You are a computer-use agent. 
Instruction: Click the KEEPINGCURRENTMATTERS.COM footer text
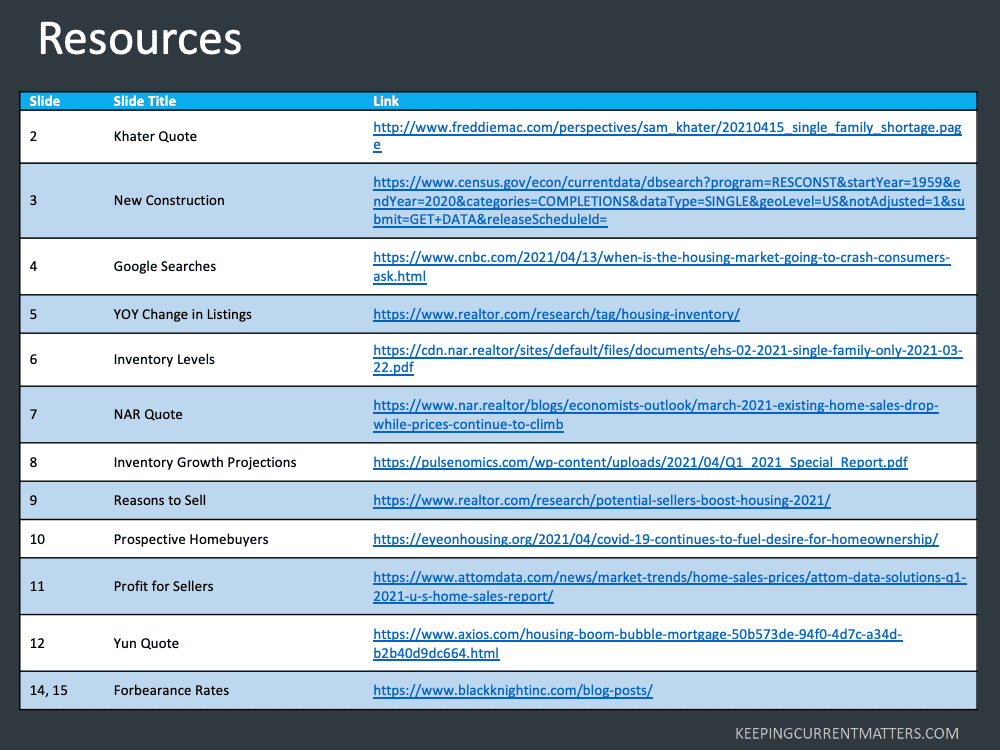tap(847, 733)
